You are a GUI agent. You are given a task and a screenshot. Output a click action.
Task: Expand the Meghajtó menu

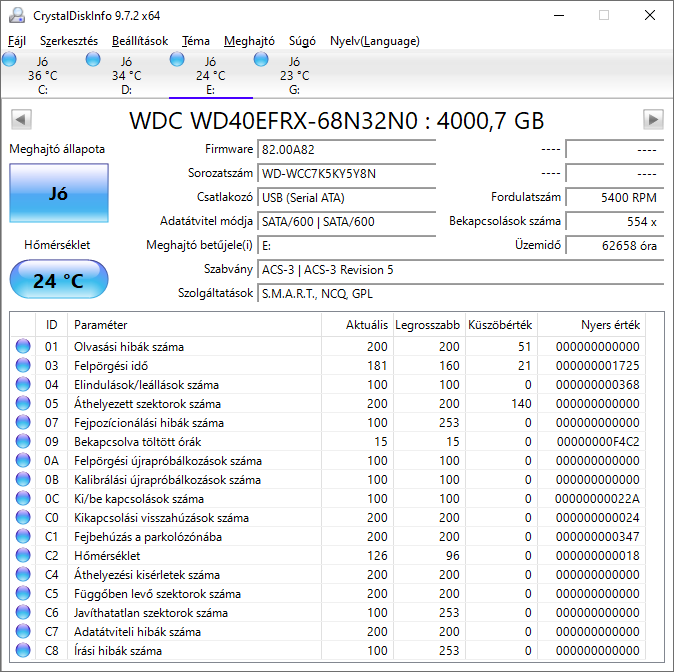pyautogui.click(x=249, y=41)
